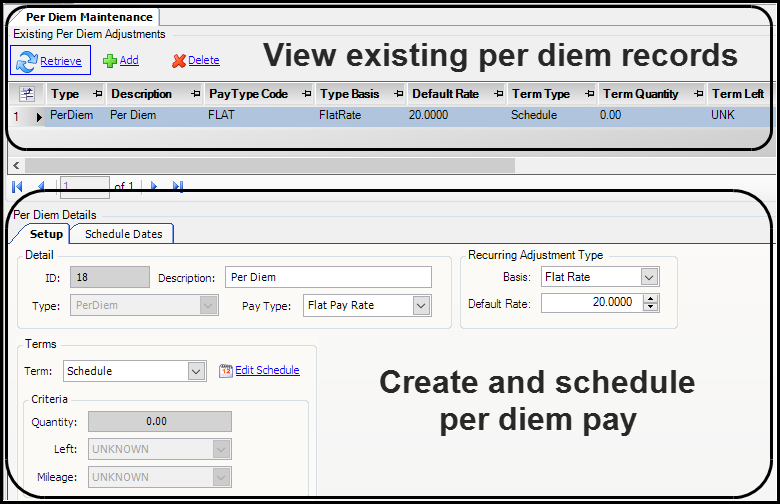The image size is (780, 504).
Task: Click the Edit Schedule calendar icon
Action: pos(225,371)
